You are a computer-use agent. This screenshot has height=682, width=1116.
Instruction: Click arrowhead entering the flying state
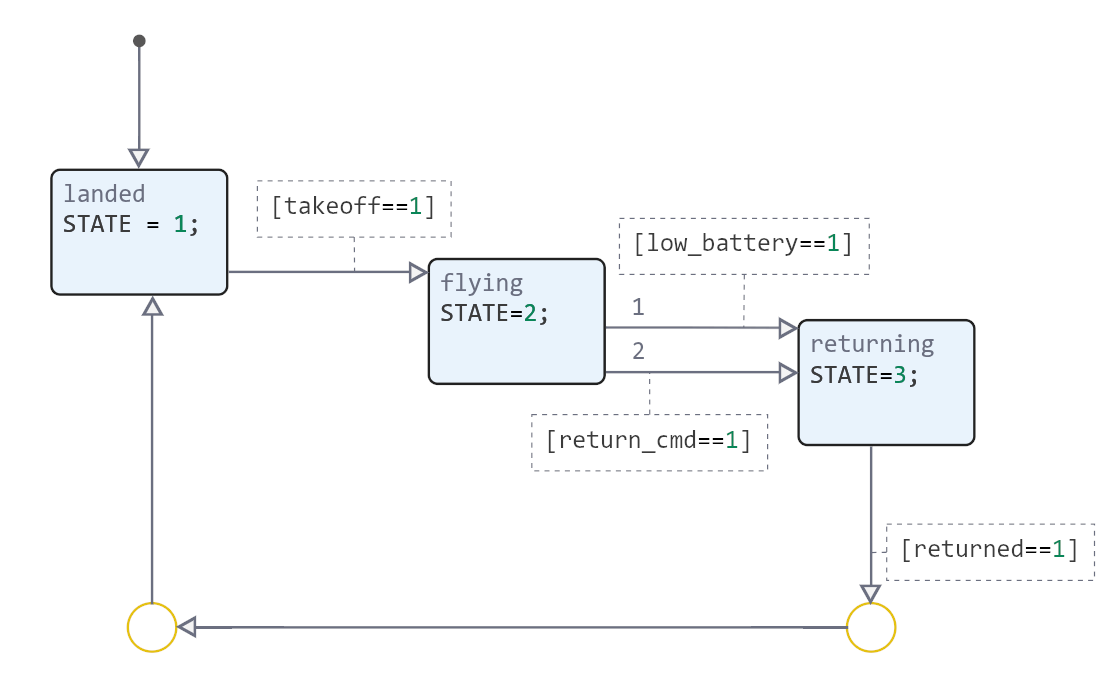(419, 272)
